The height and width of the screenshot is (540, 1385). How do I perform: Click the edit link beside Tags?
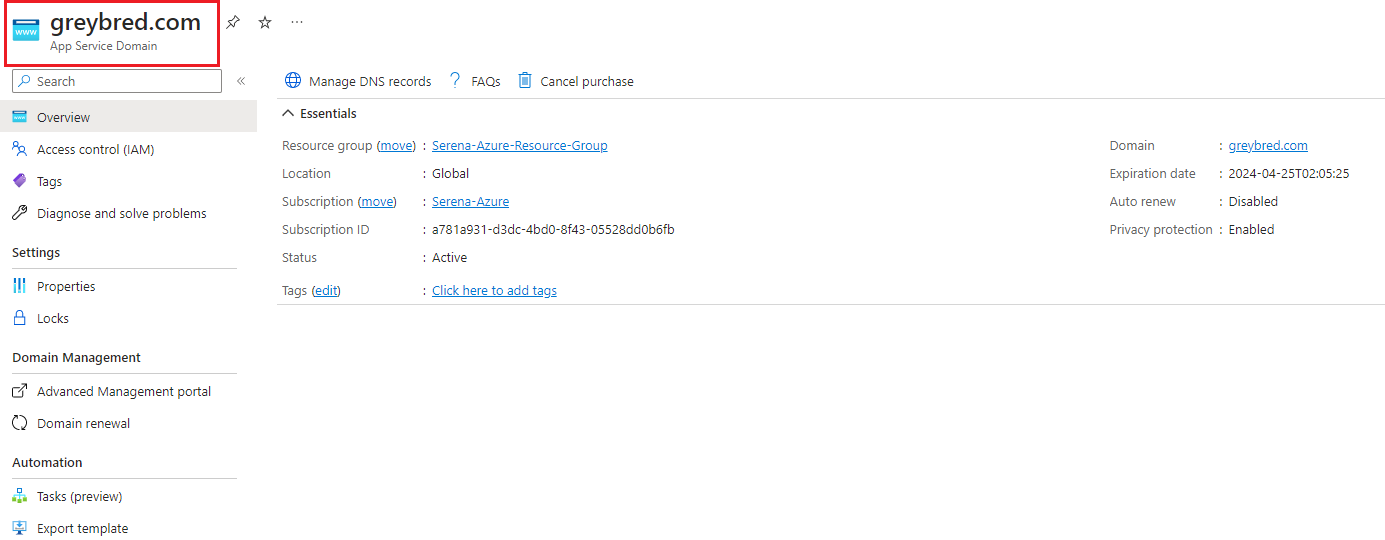coord(326,290)
